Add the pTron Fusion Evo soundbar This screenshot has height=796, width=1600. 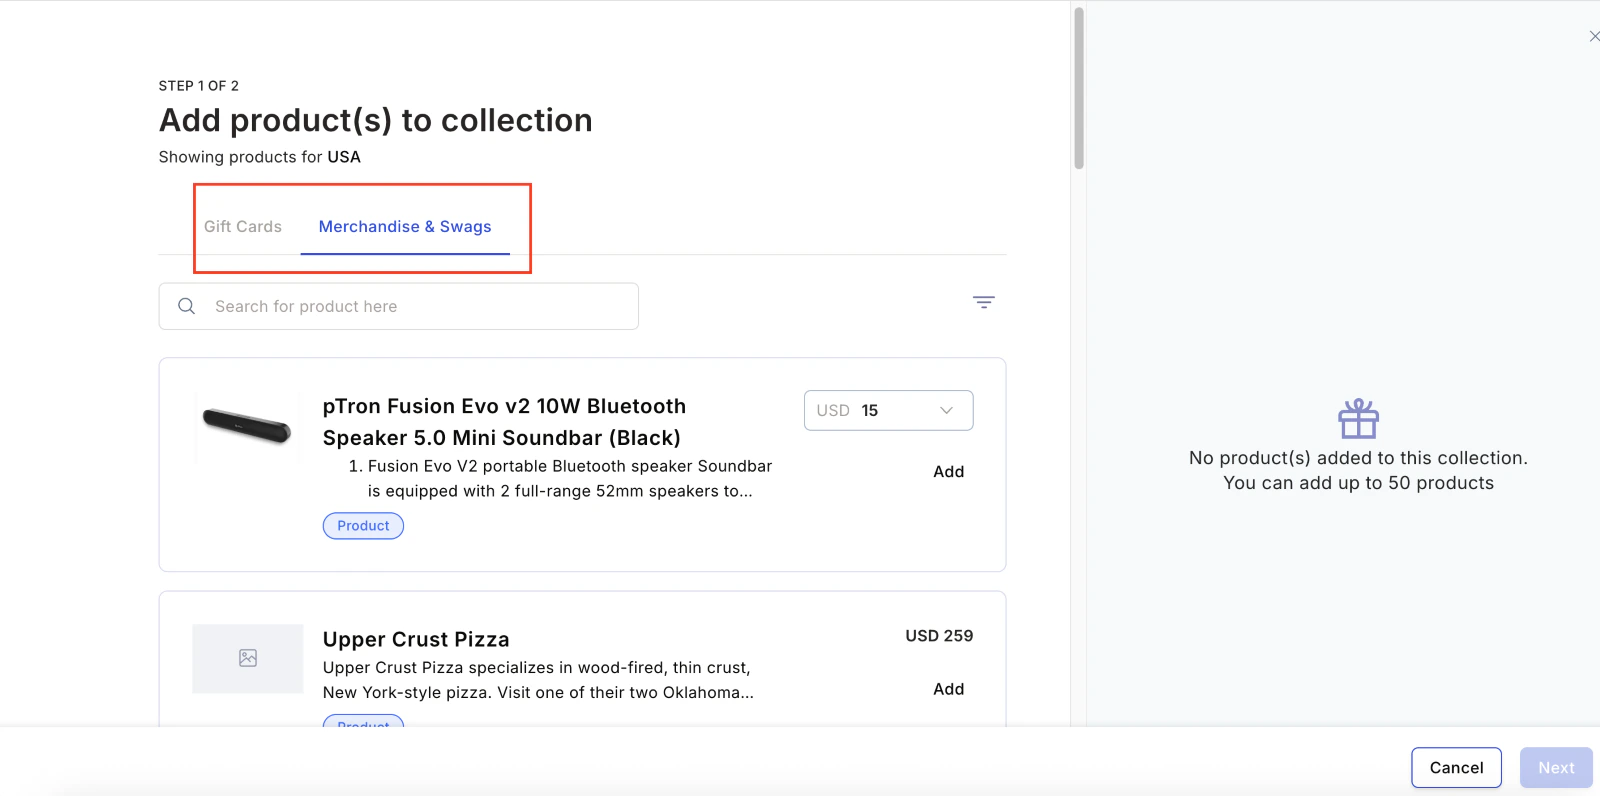[948, 472]
